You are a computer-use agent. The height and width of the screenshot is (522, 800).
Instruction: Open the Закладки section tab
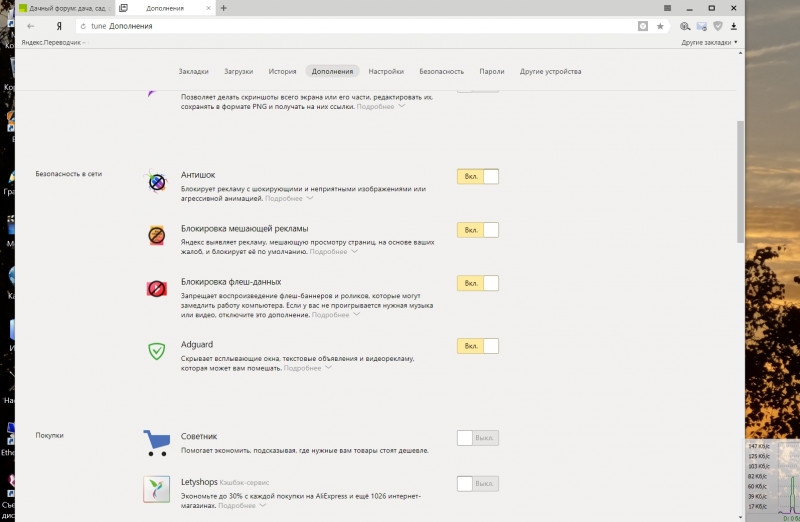[x=193, y=71]
